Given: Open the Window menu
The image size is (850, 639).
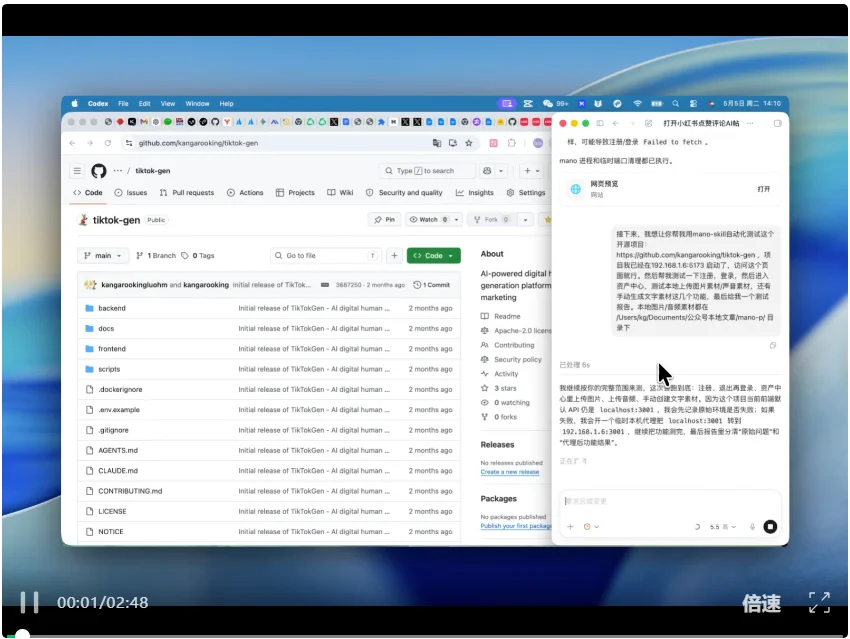Looking at the screenshot, I should [197, 104].
